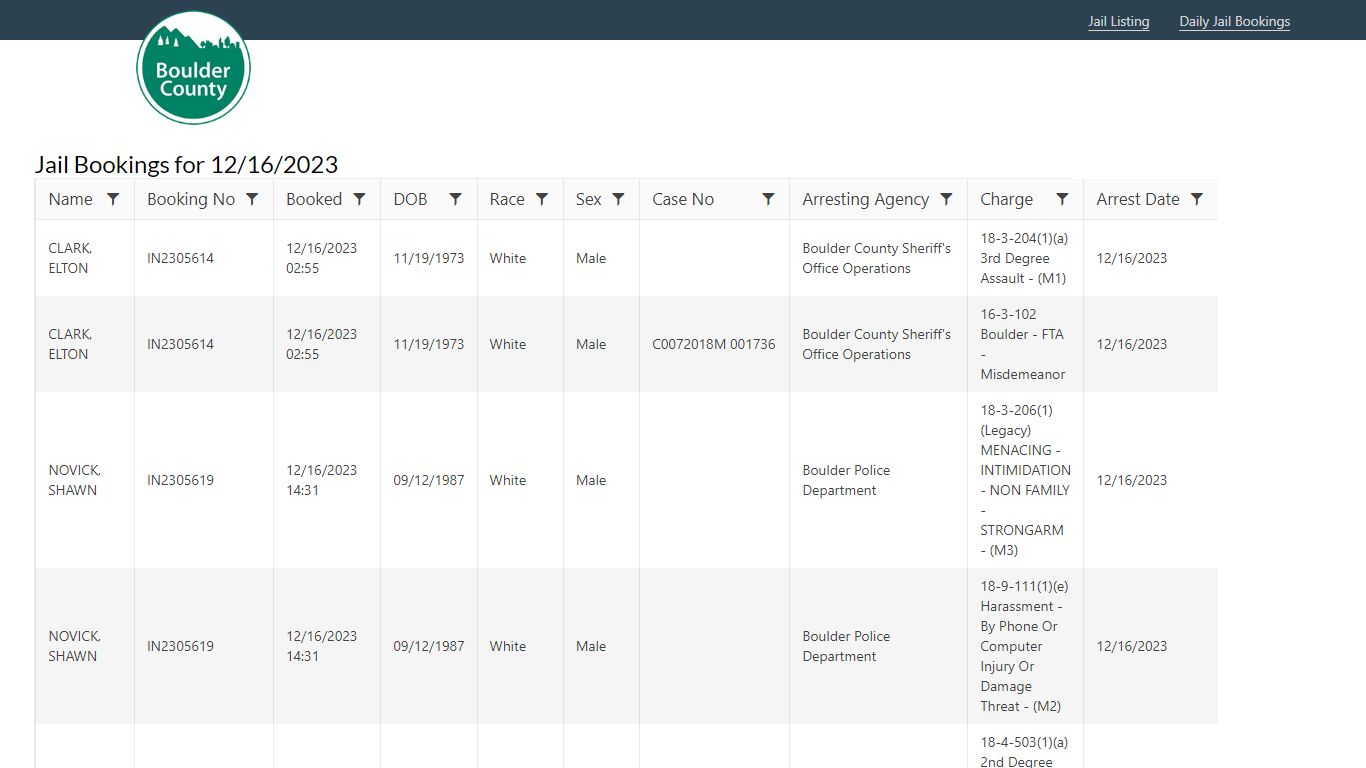Viewport: 1366px width, 768px height.
Task: Select the first CLARK, ELTON row name
Action: 70,258
